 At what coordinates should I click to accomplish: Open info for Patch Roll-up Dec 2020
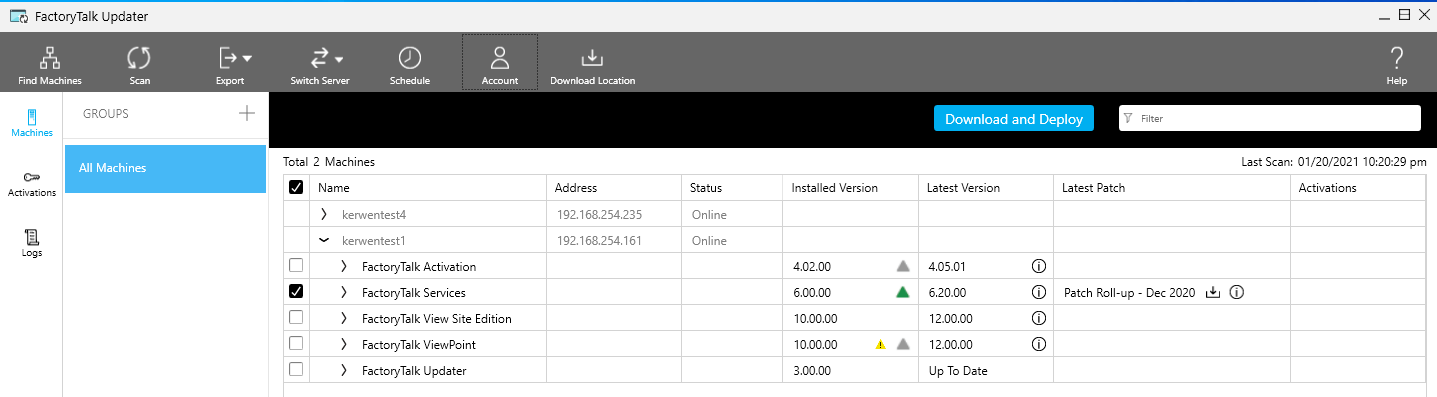pos(1236,292)
